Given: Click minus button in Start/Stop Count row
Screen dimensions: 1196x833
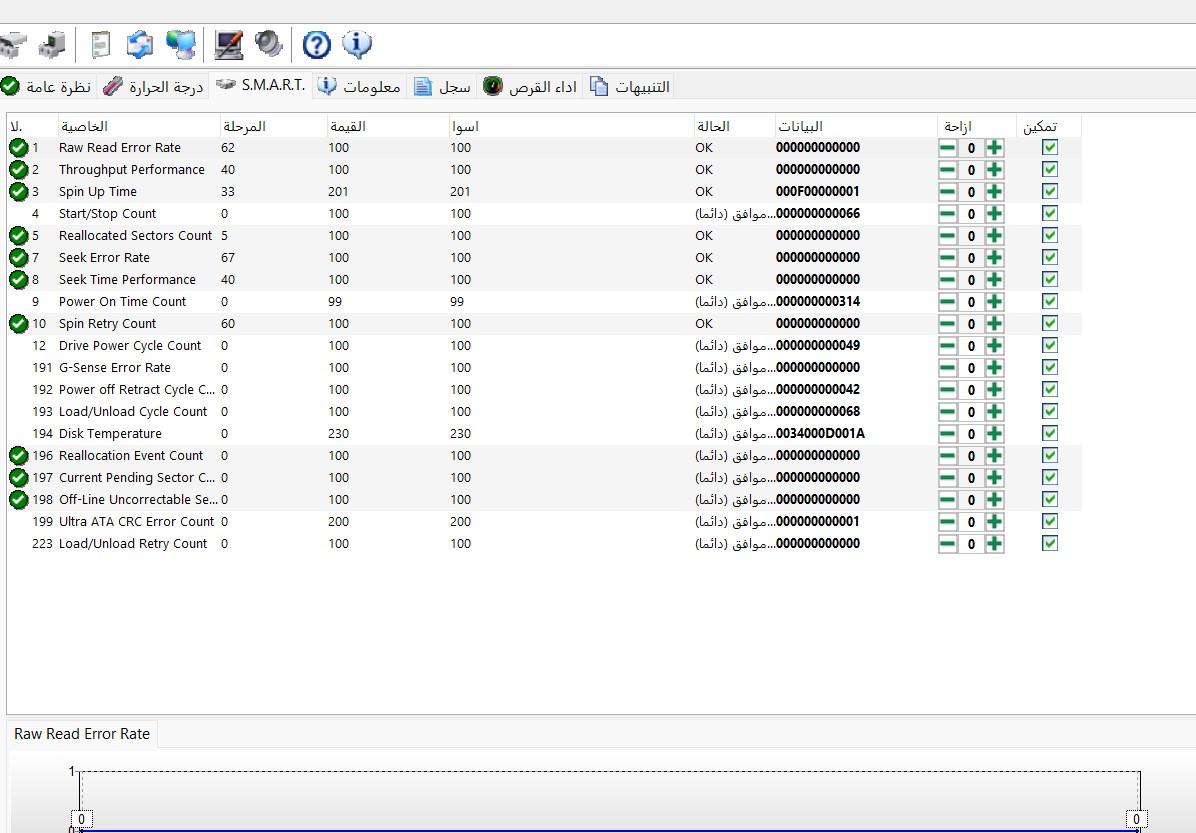Looking at the screenshot, I should coord(947,214).
